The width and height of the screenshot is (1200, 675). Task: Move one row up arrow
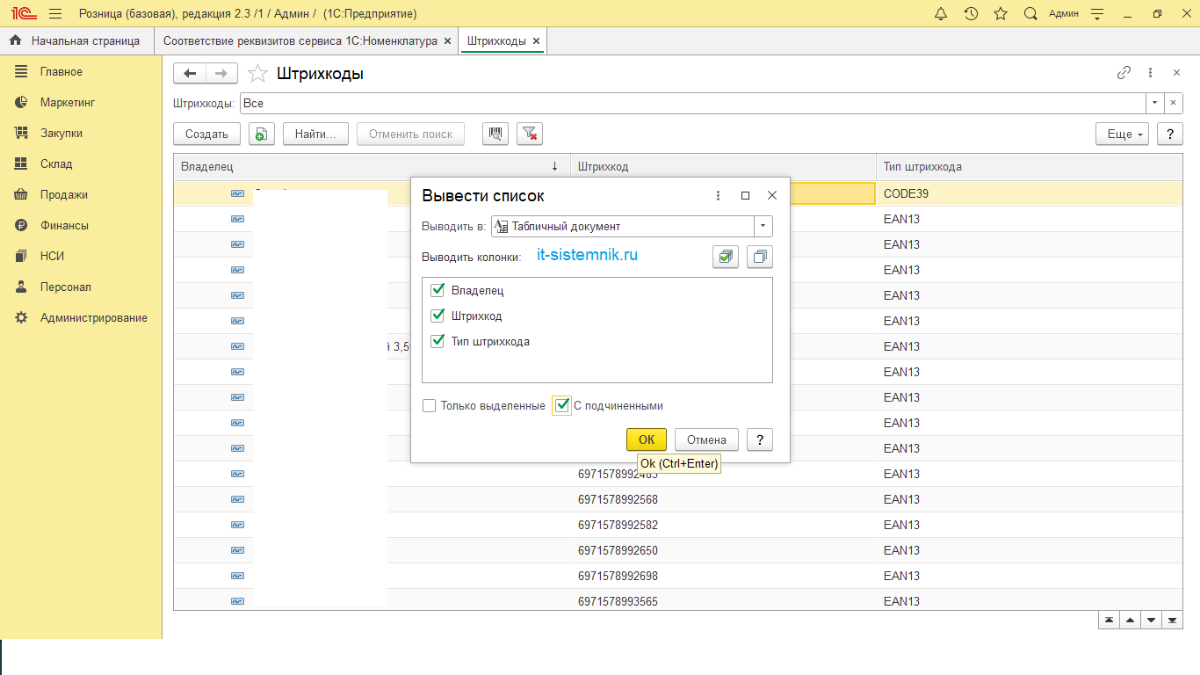(x=1130, y=620)
